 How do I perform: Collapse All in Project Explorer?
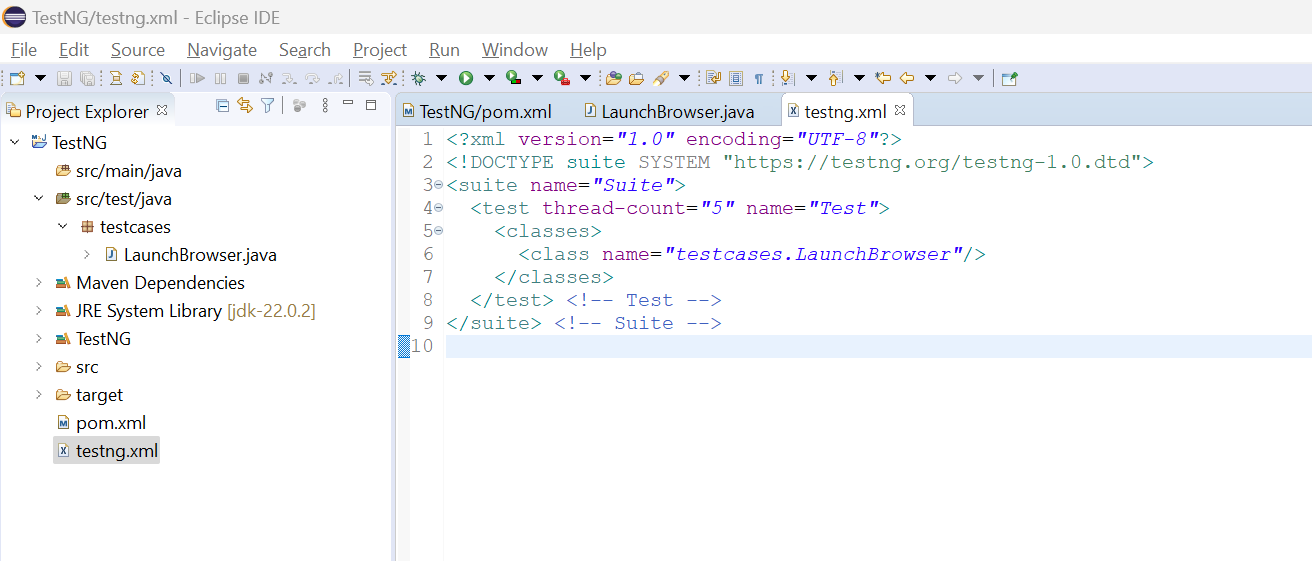223,105
